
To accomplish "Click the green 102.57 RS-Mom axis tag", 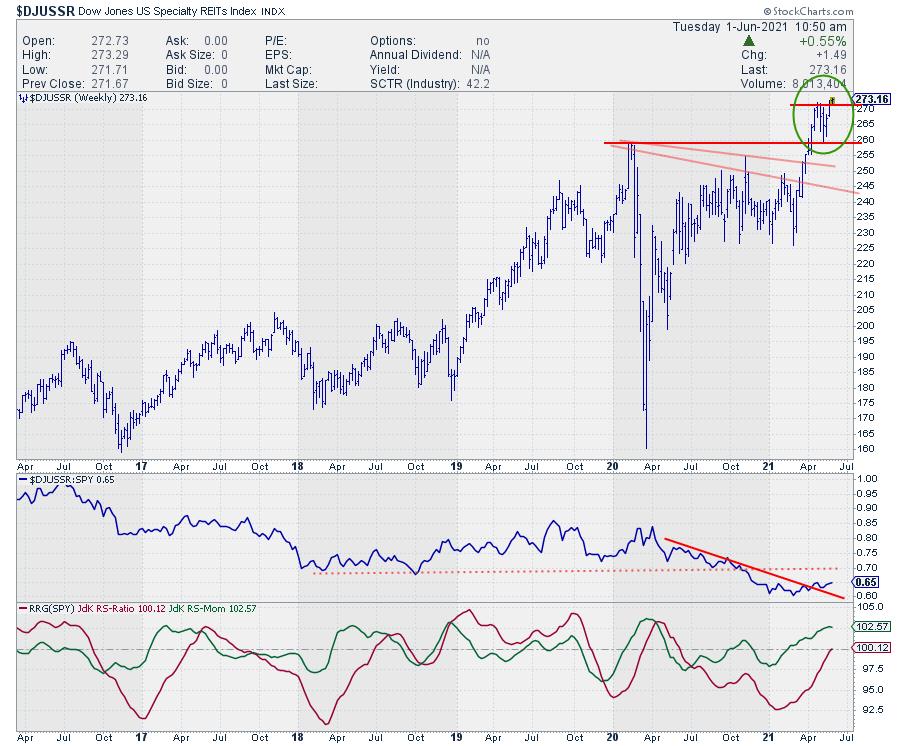I will pos(874,628).
